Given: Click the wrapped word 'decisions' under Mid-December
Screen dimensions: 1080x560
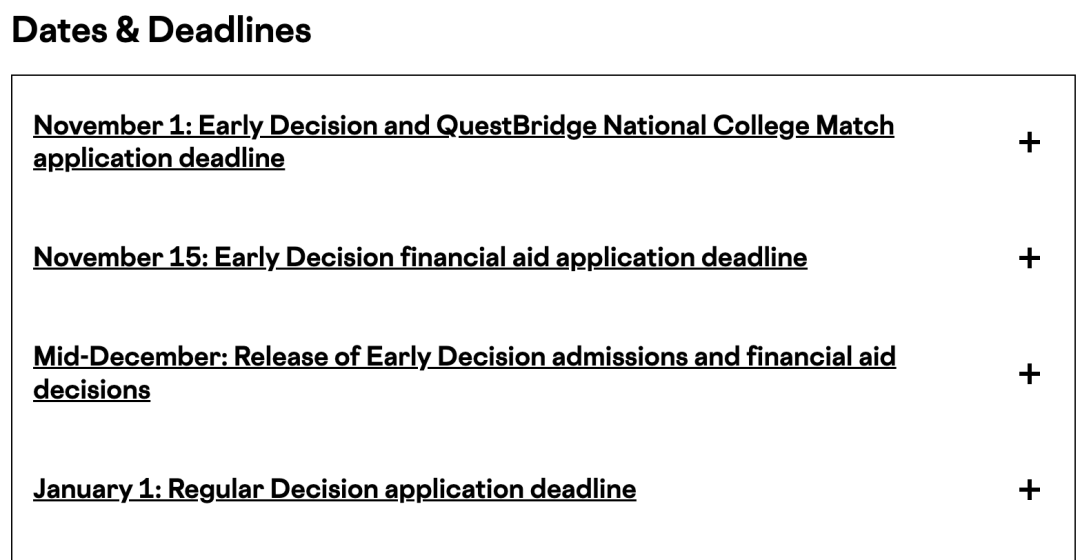Looking at the screenshot, I should tap(92, 390).
